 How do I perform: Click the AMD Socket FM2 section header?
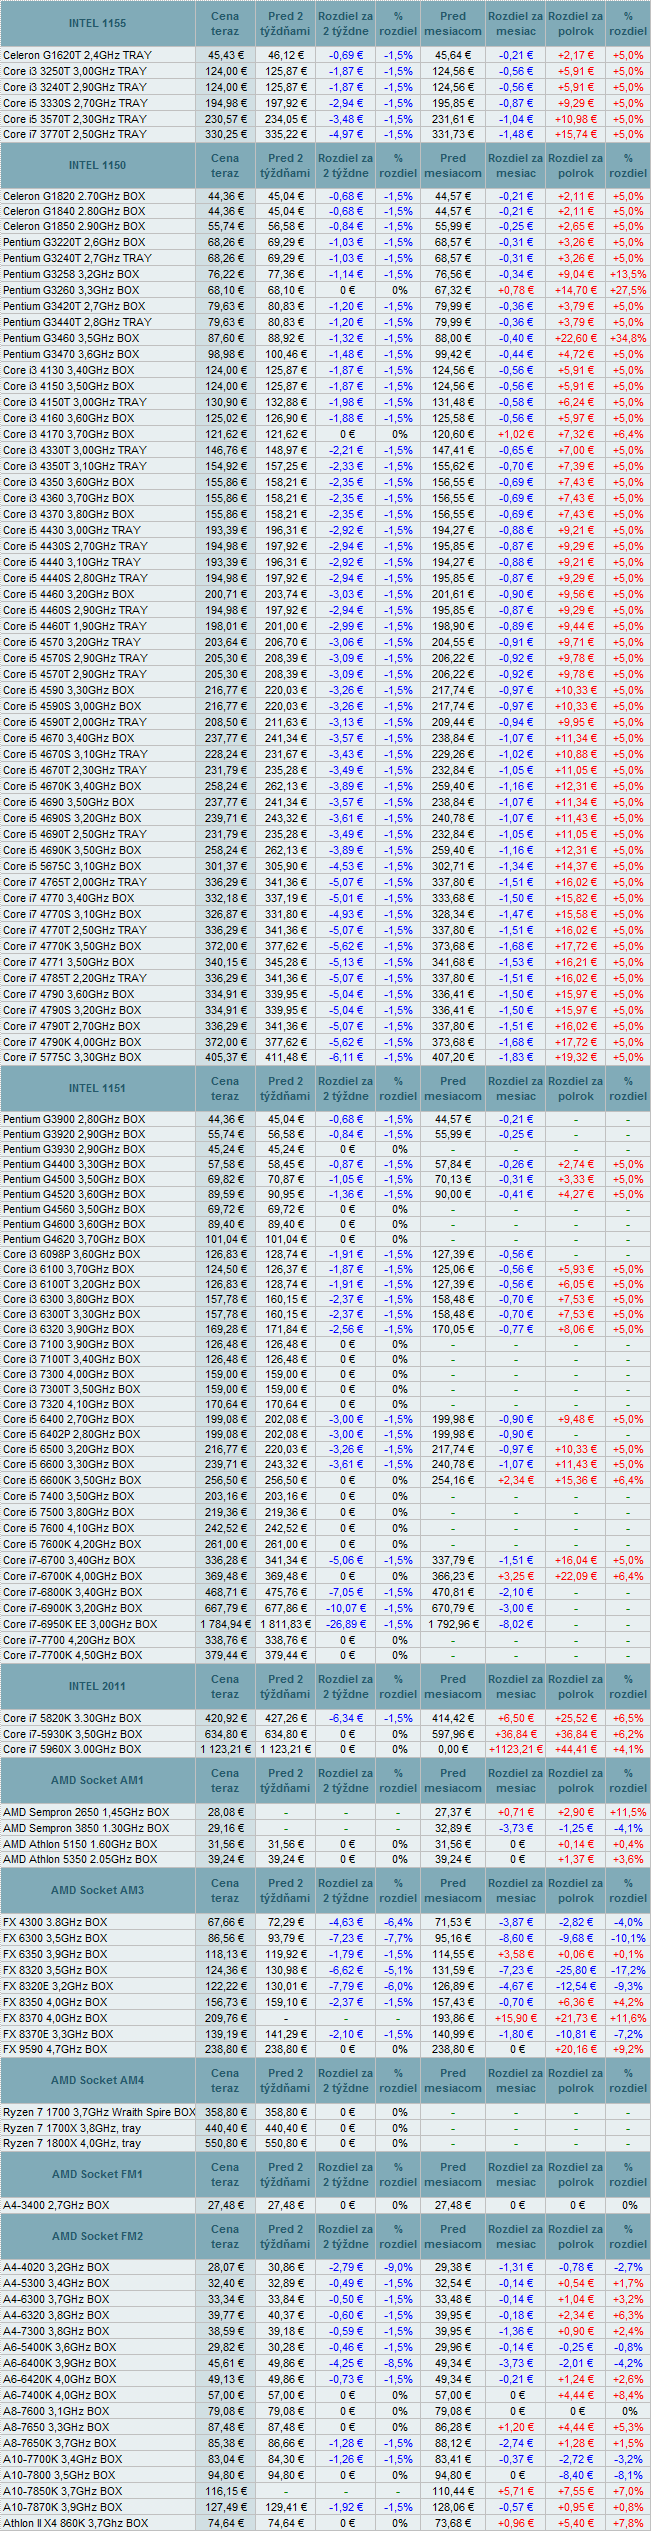[98, 2236]
